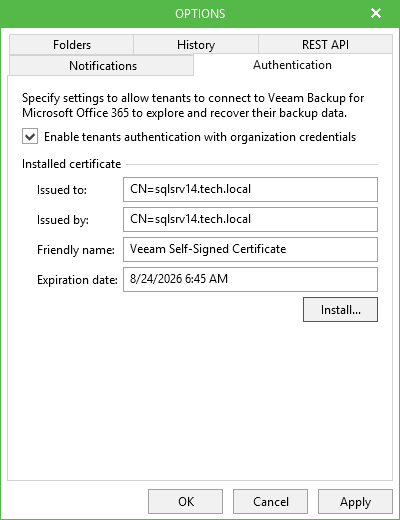Cancel the Options dialog
This screenshot has height=520, width=400.
pos(271,501)
